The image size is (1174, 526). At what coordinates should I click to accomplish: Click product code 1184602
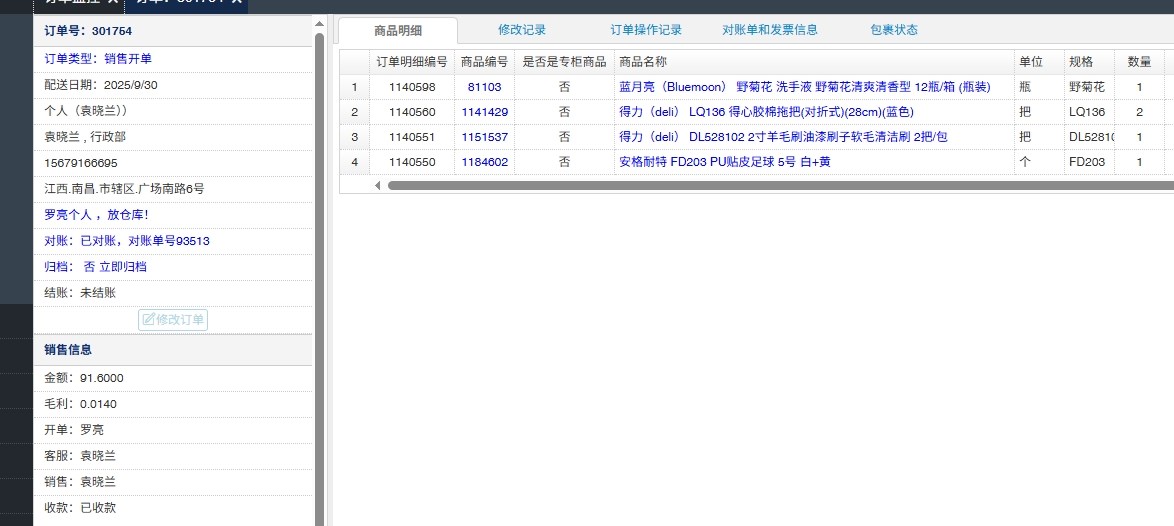click(484, 162)
